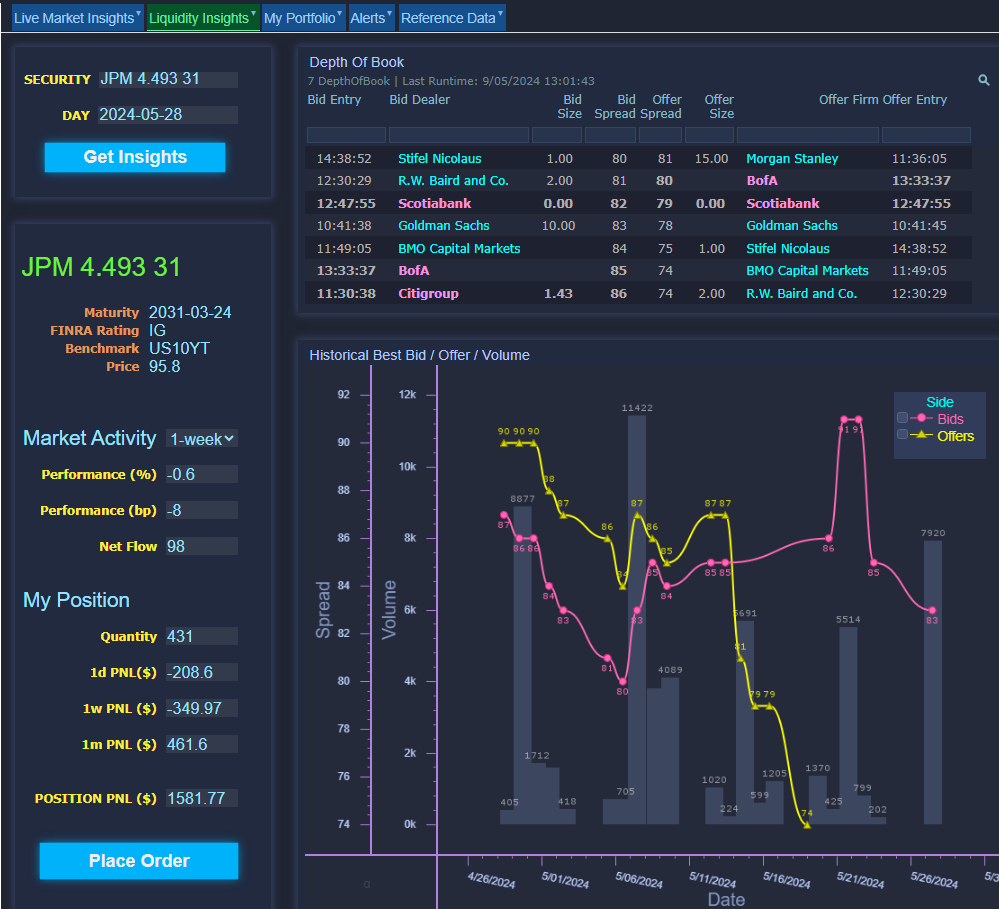The height and width of the screenshot is (909, 999).
Task: Click the Maturity value 2031-03-24
Action: pyautogui.click(x=190, y=313)
